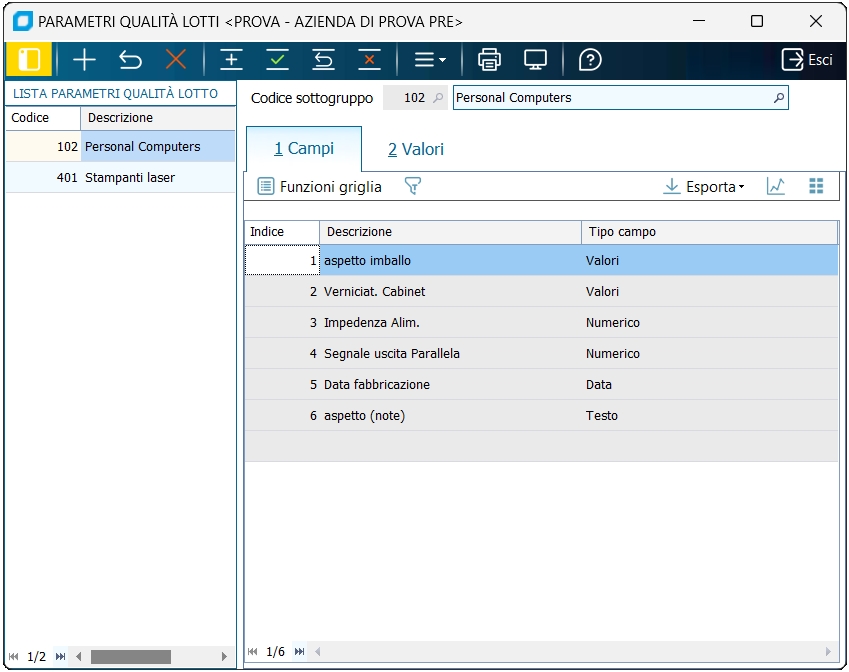Open the hamburger menu dropdown

tap(429, 60)
